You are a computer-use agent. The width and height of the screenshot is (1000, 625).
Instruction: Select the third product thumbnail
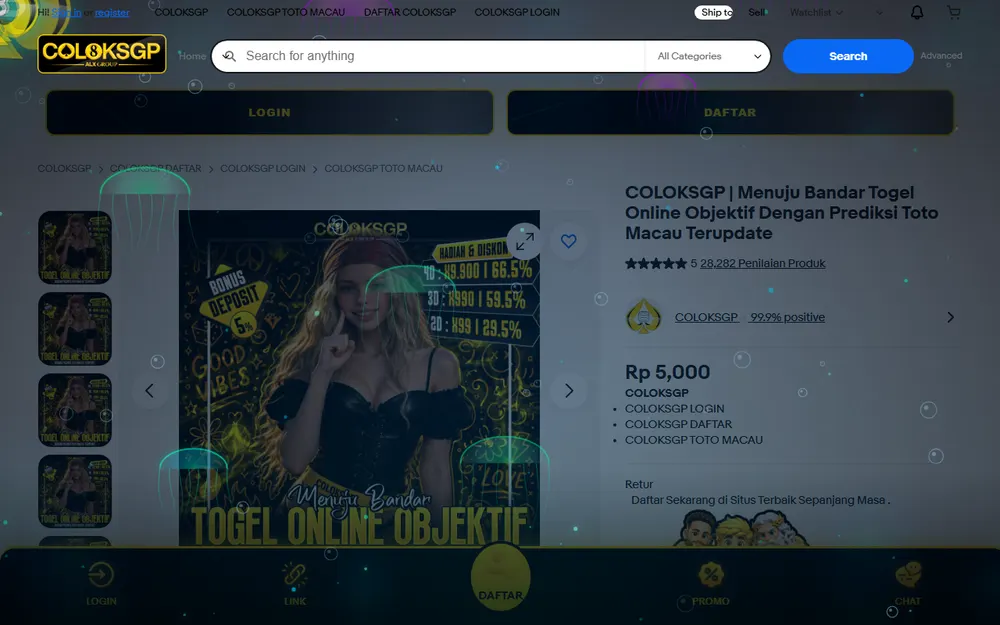[75, 410]
